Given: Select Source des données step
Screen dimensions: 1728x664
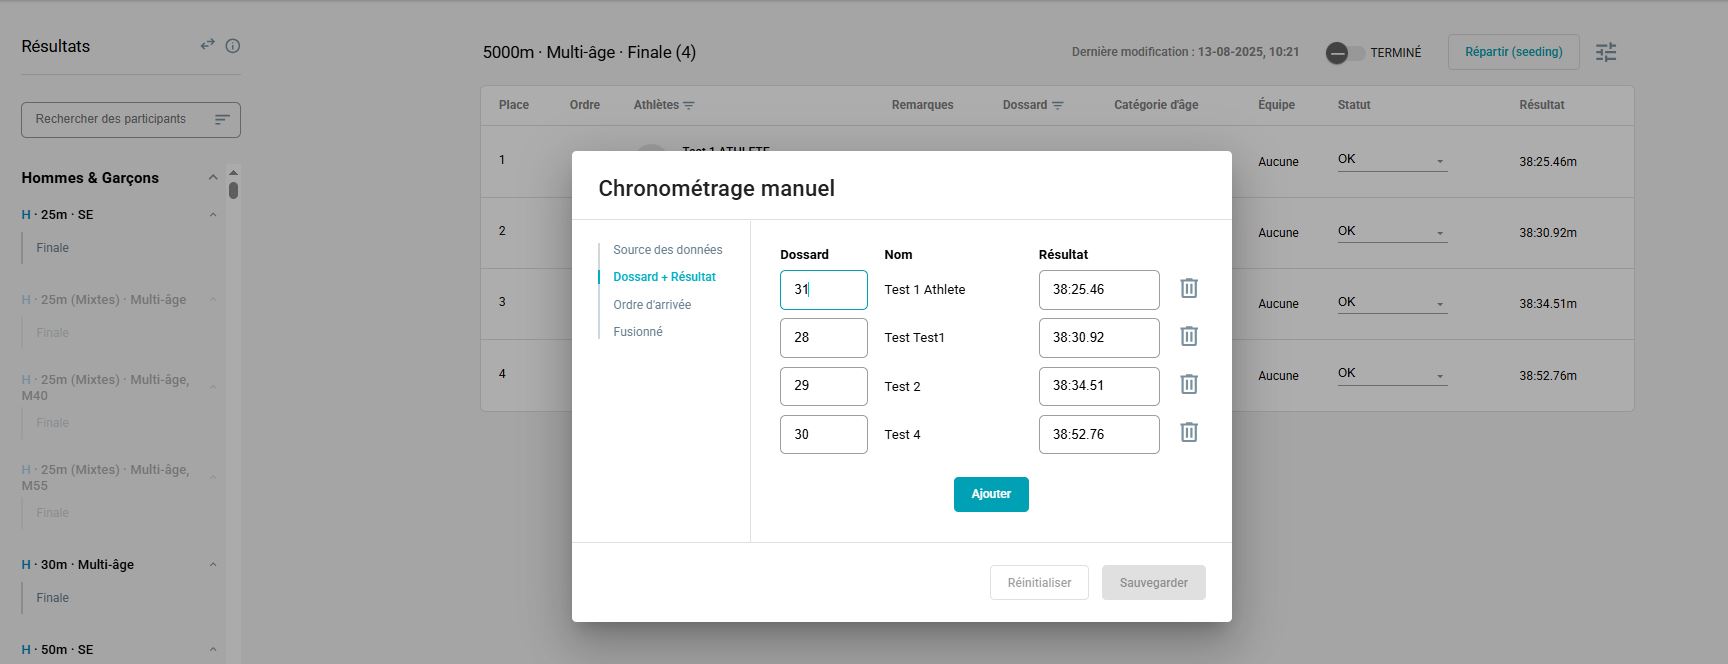Looking at the screenshot, I should click(x=667, y=250).
